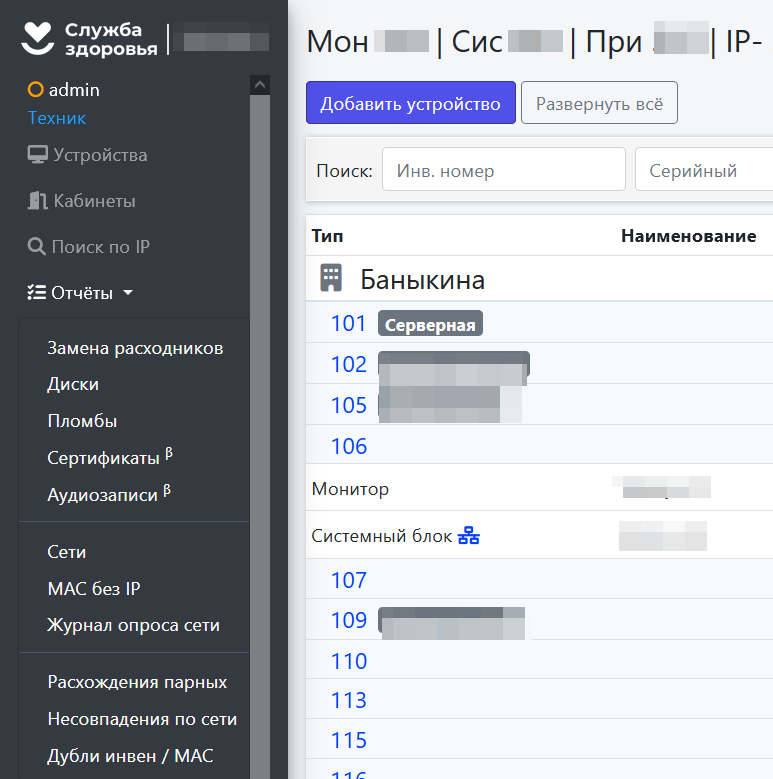Select the Пломбы report
Viewport: 773px width, 779px height.
click(x=82, y=421)
